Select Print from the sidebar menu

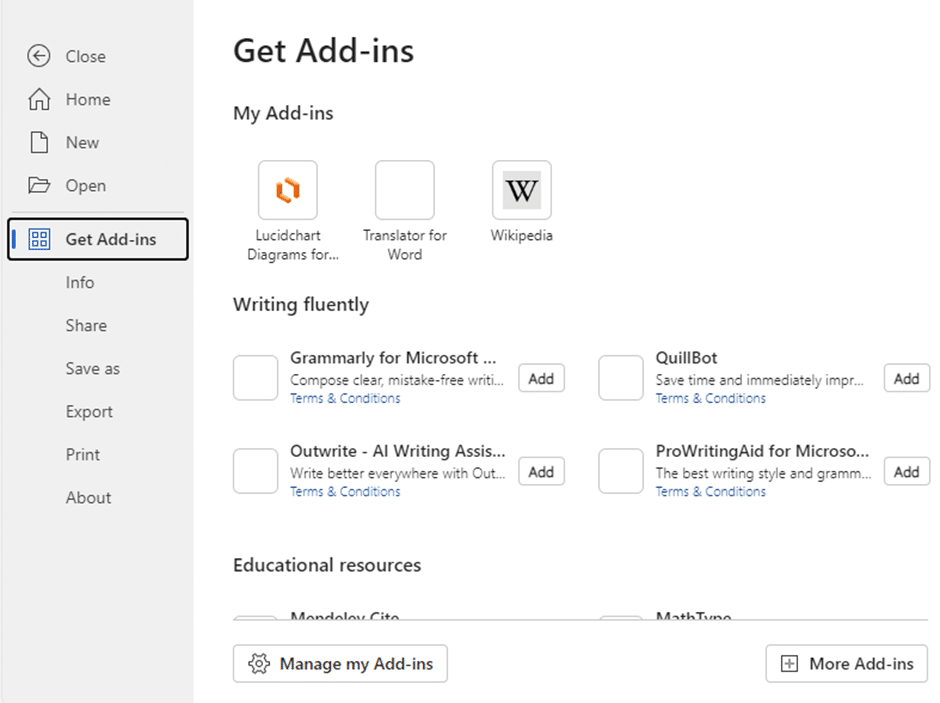point(82,454)
